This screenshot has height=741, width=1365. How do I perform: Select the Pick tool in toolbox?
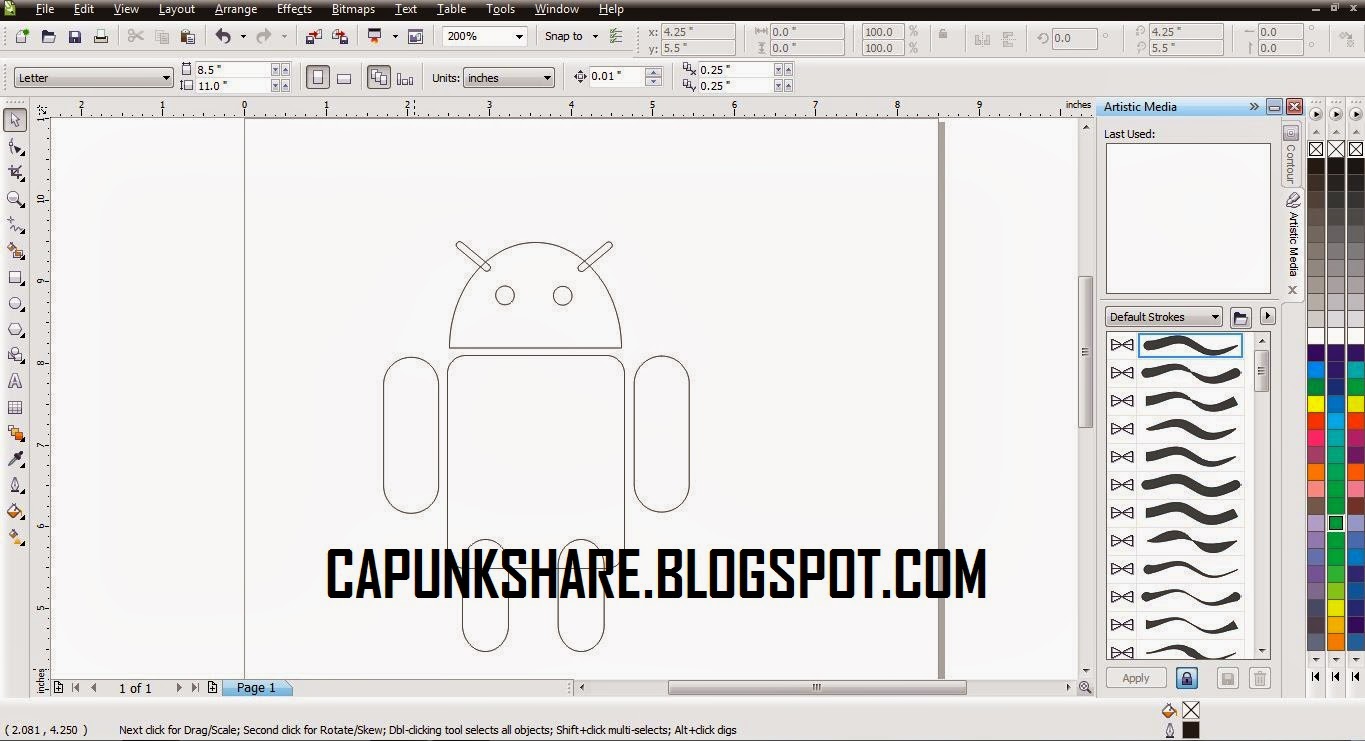click(x=15, y=121)
